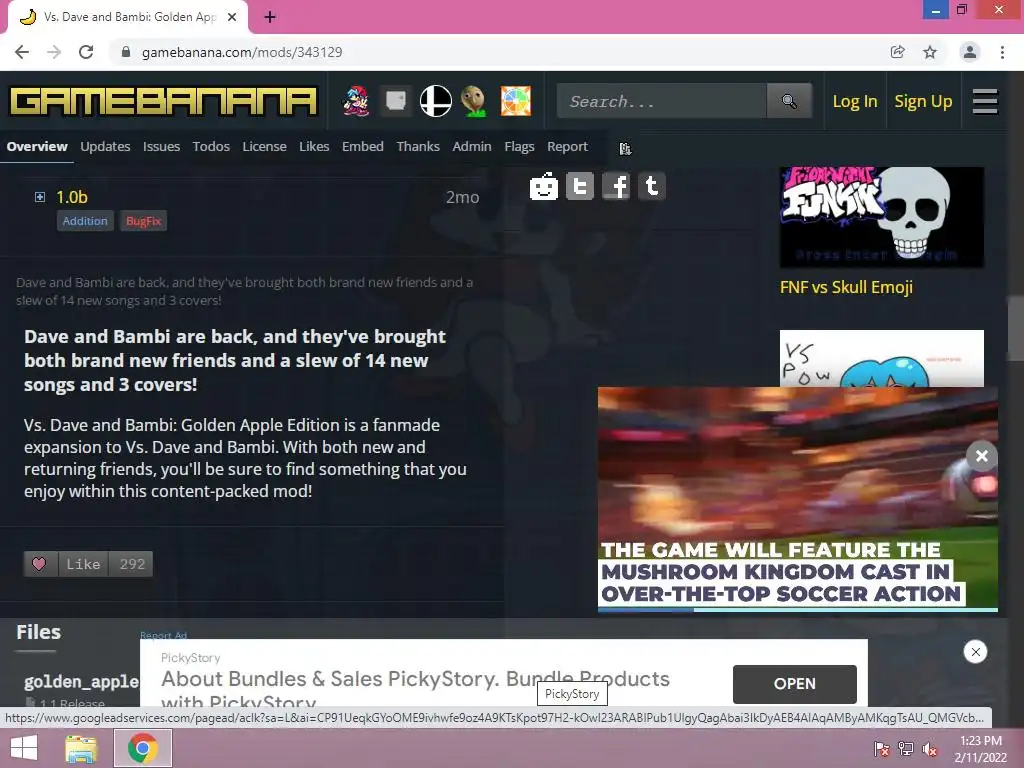Share the mod on Twitter
Viewport: 1024px width, 768px height.
pyautogui.click(x=580, y=187)
